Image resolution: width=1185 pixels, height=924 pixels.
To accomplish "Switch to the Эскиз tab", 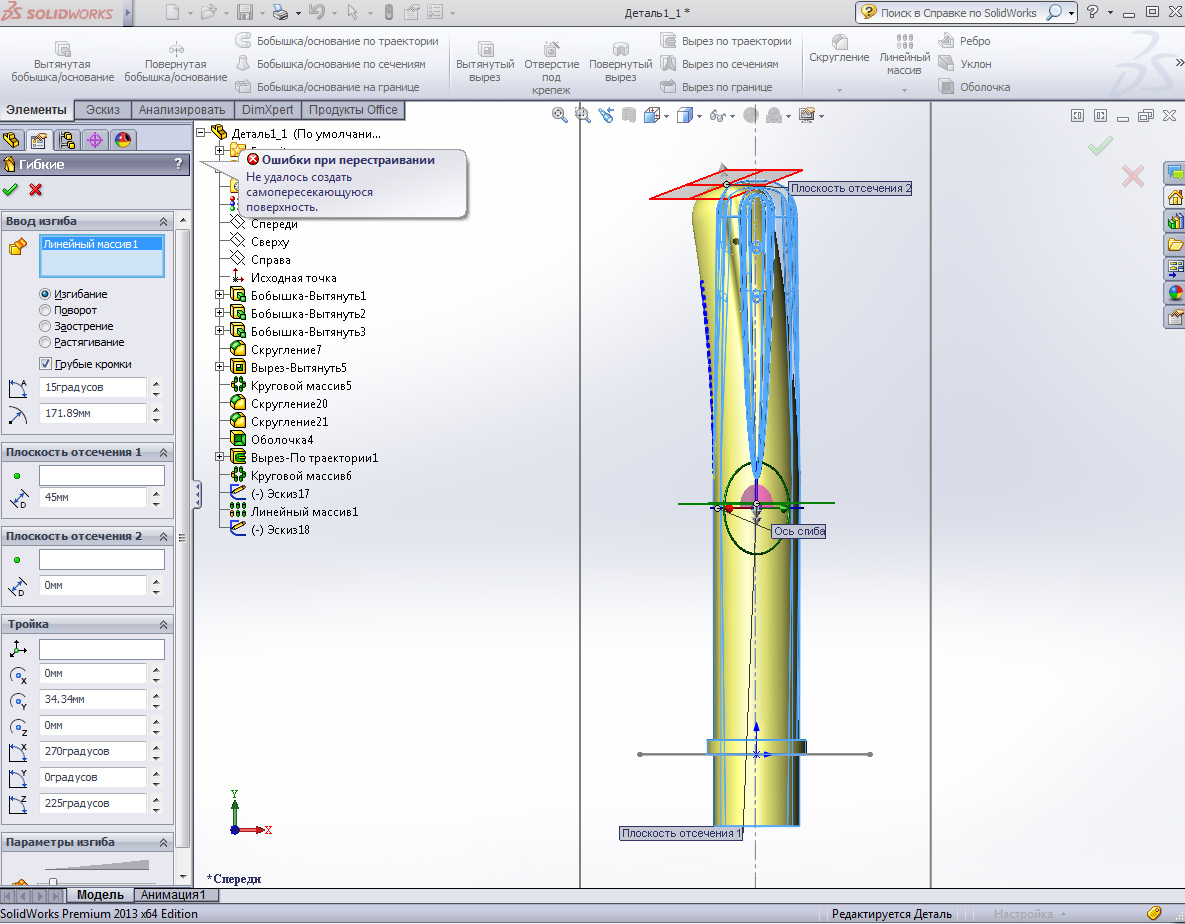I will click(104, 110).
